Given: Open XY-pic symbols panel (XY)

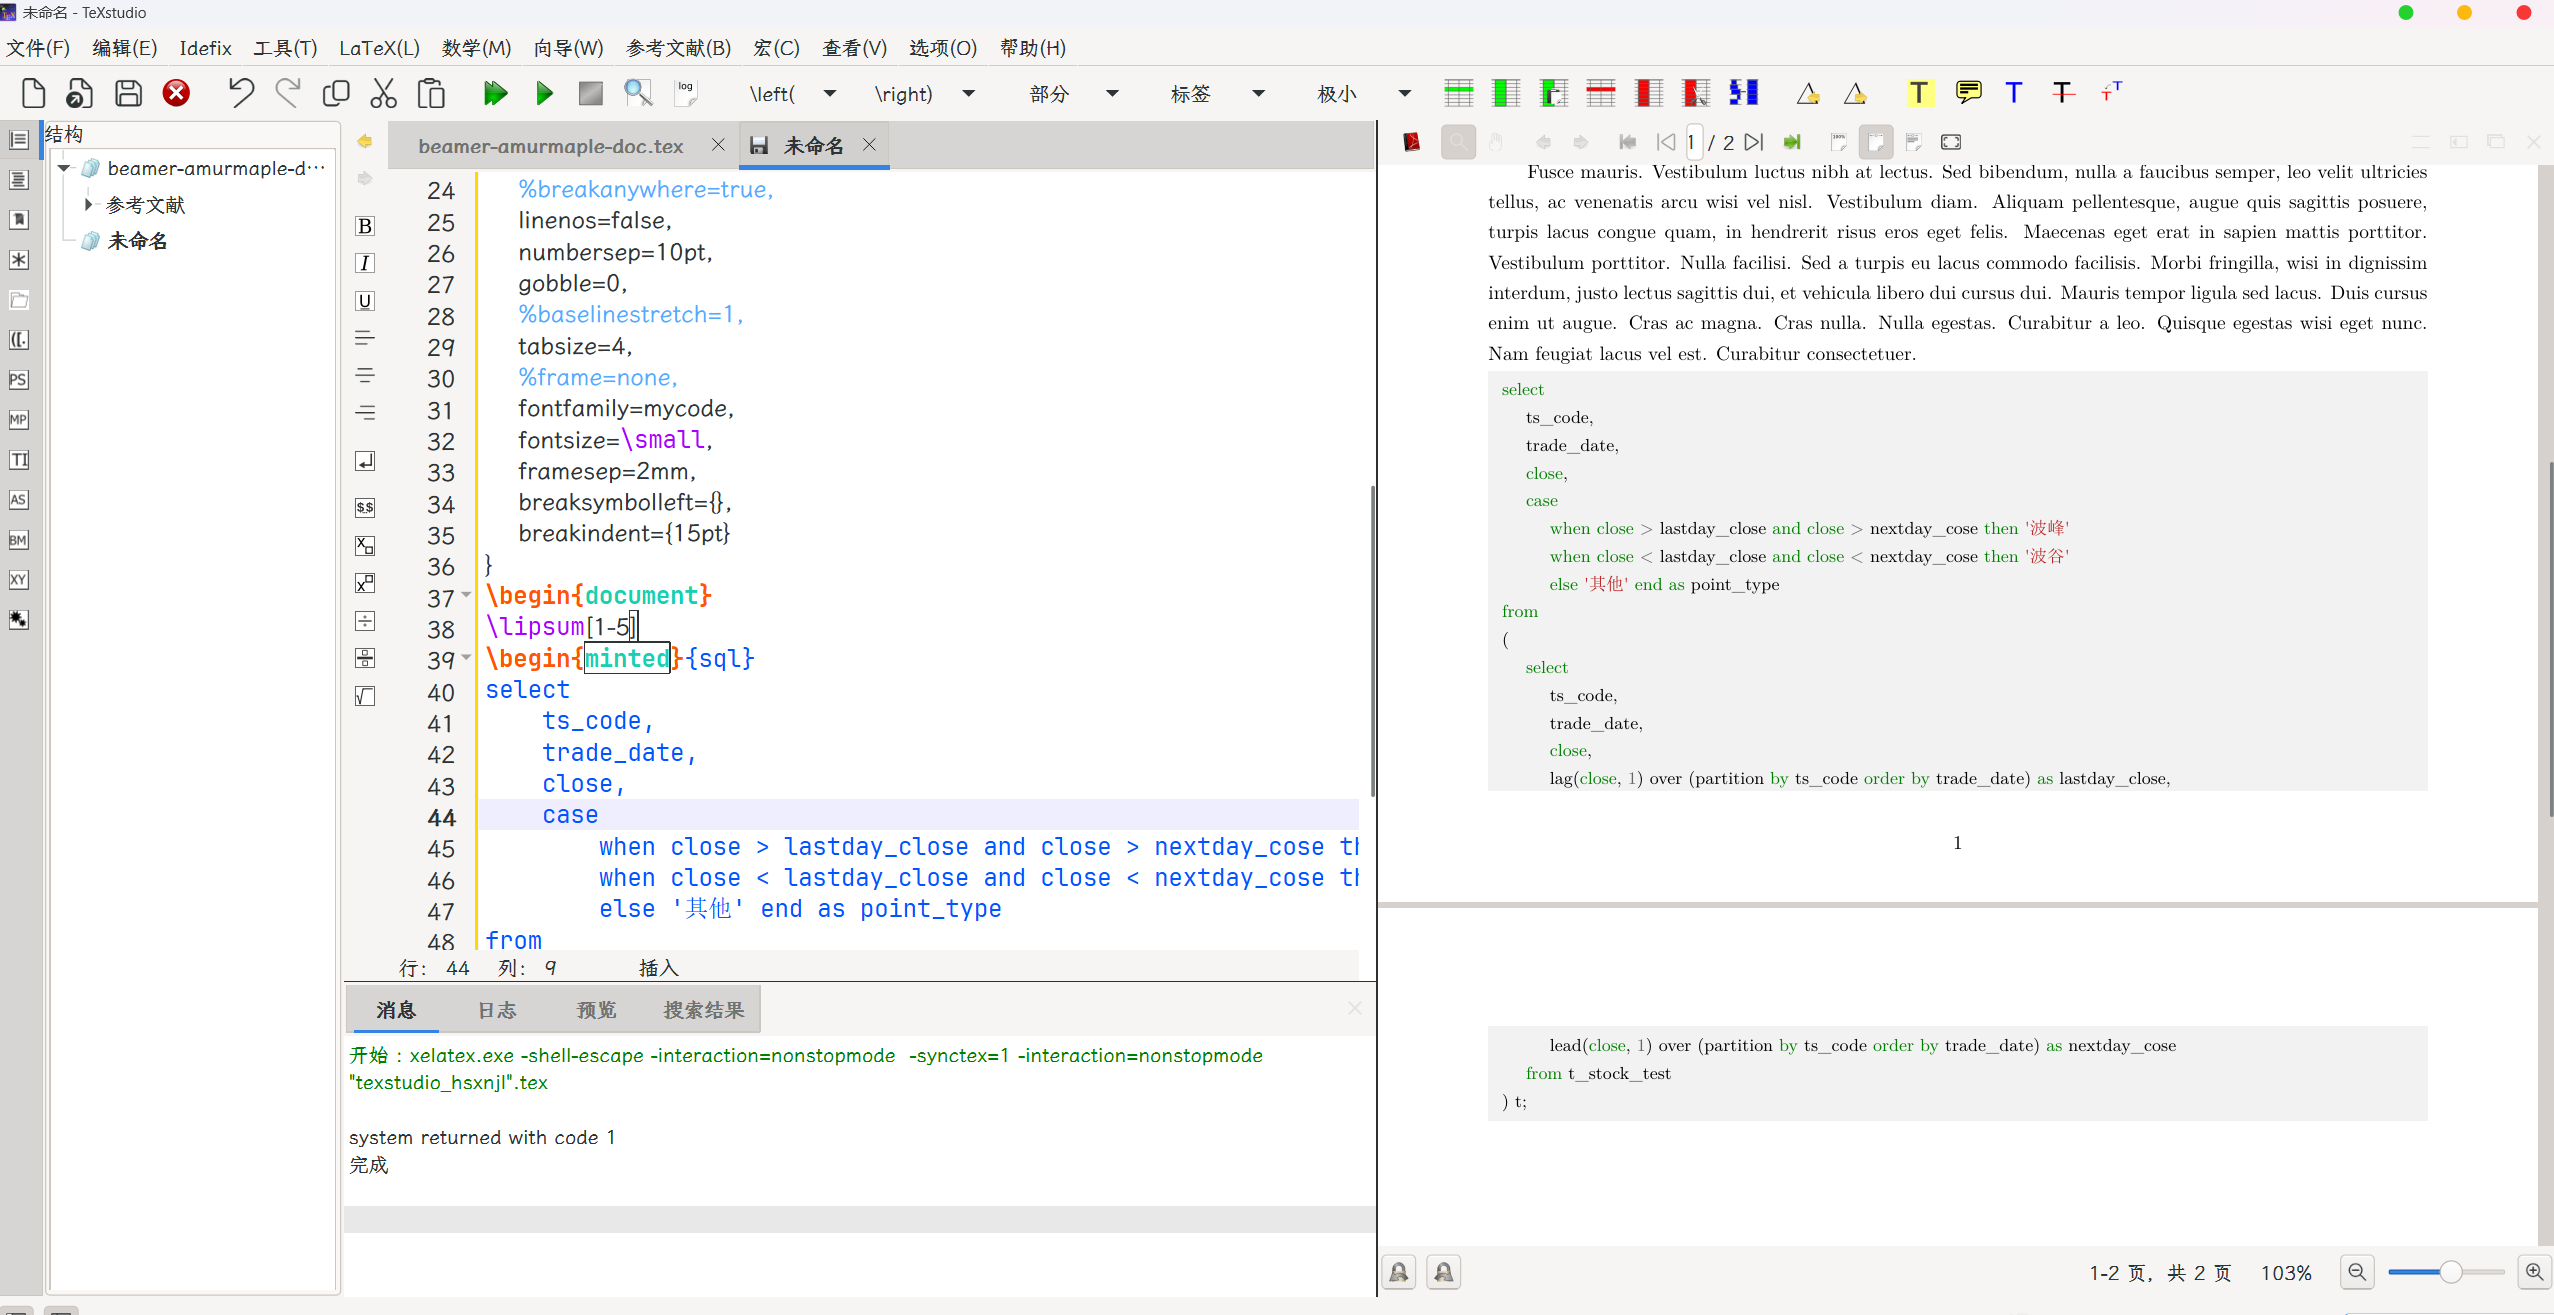Looking at the screenshot, I should [x=18, y=580].
